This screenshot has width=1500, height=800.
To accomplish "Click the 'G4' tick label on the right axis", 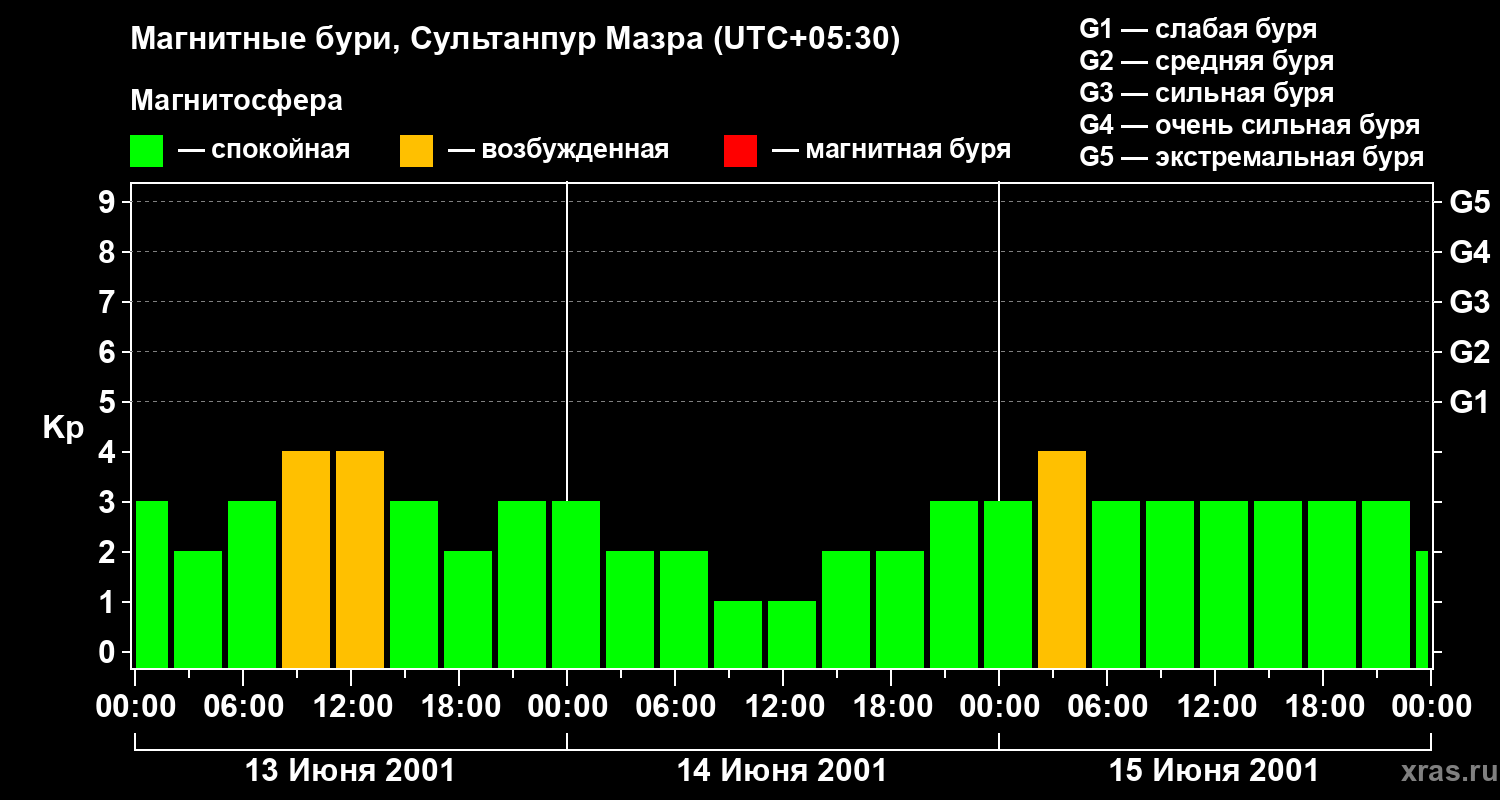I will click(1470, 252).
